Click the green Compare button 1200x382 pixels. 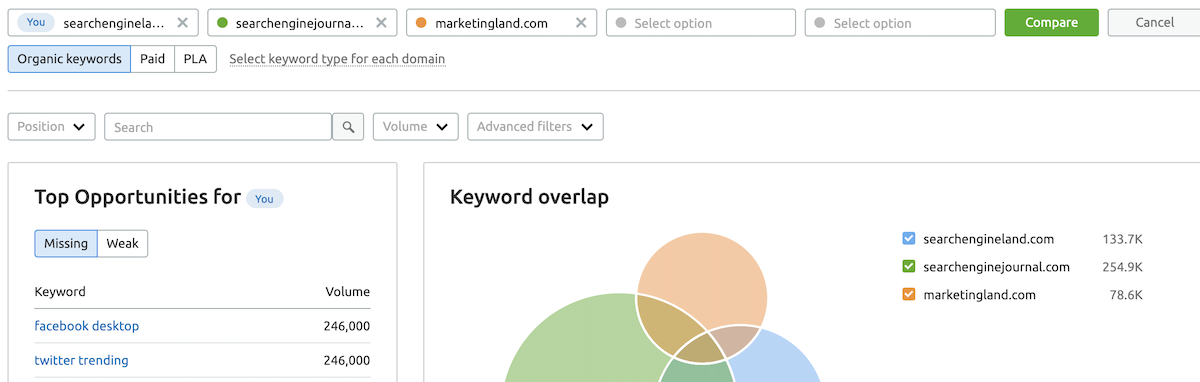click(x=1051, y=23)
